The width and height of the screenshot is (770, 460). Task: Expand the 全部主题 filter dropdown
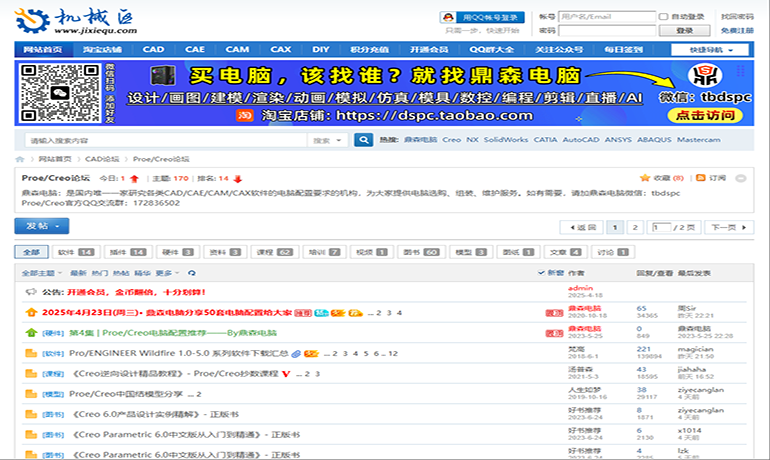point(42,273)
